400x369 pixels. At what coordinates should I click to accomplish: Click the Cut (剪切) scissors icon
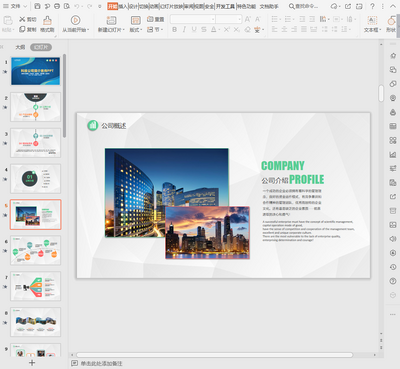point(22,19)
